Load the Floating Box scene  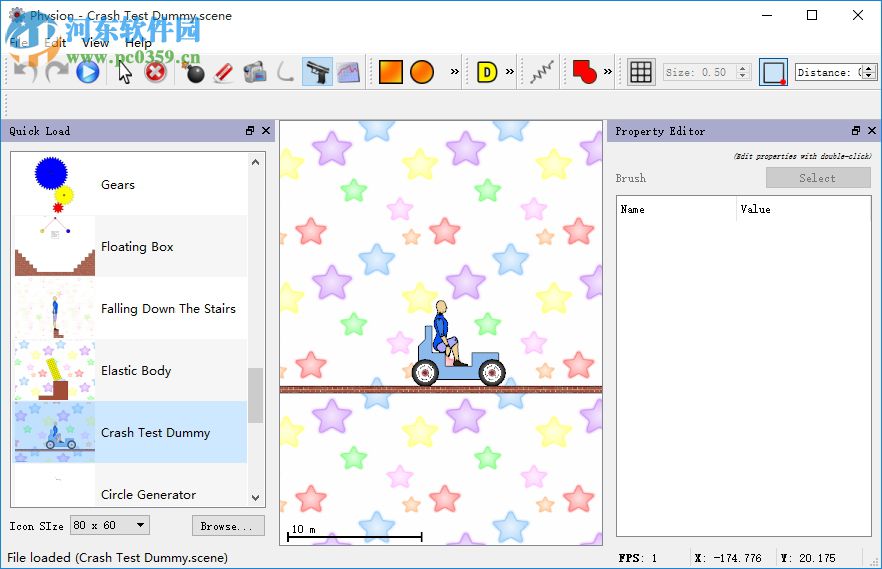(x=130, y=246)
